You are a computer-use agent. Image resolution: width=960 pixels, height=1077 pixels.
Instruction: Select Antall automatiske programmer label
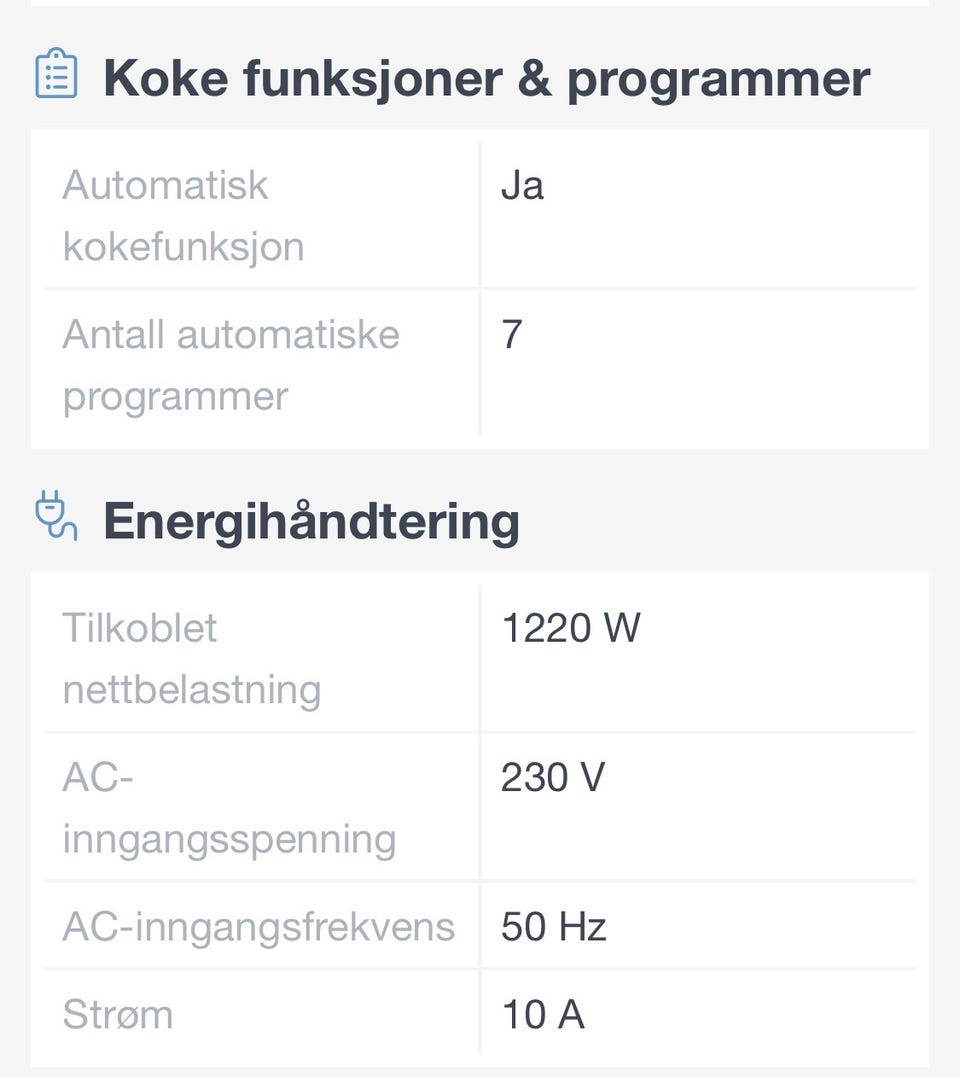pos(231,365)
